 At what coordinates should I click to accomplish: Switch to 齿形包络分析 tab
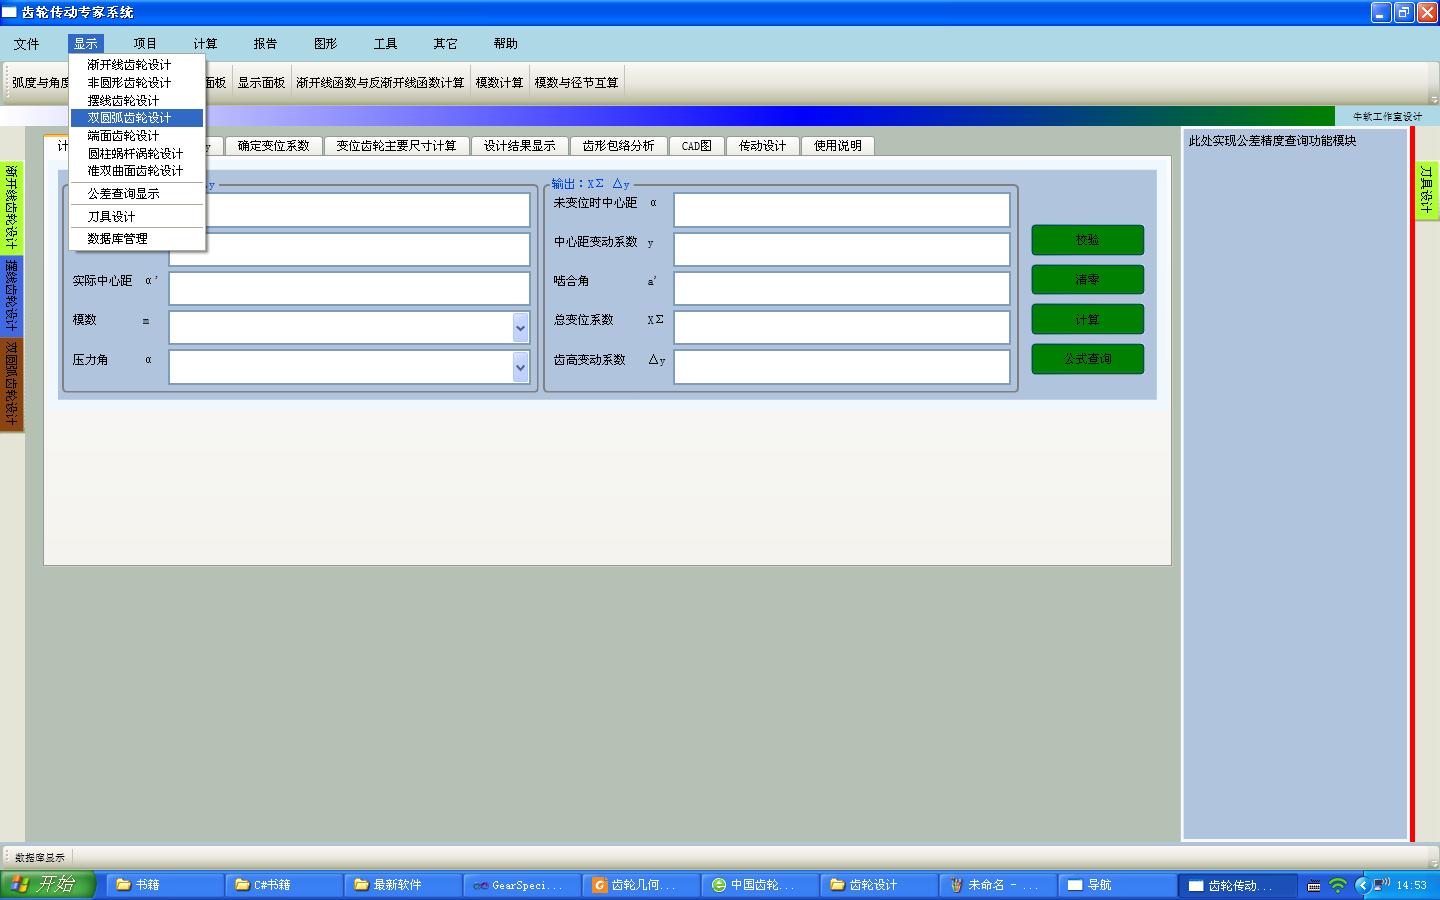click(x=618, y=146)
